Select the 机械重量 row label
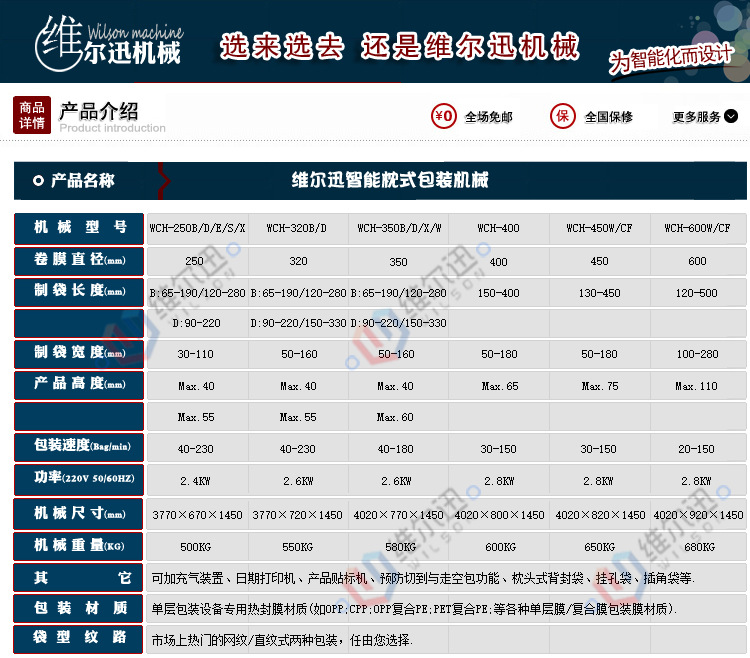This screenshot has width=750, height=658. [80, 546]
